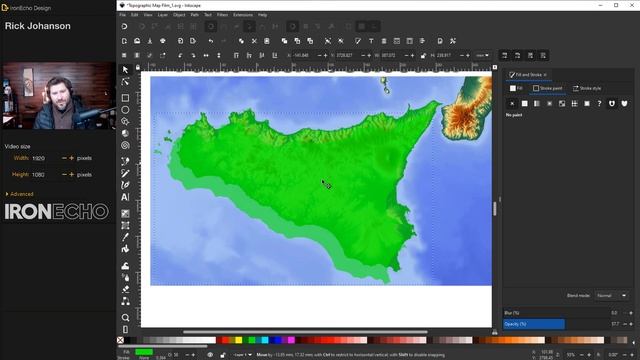The image size is (640, 360).
Task: Open the Text and Font dialog icon
Action: click(x=371, y=41)
